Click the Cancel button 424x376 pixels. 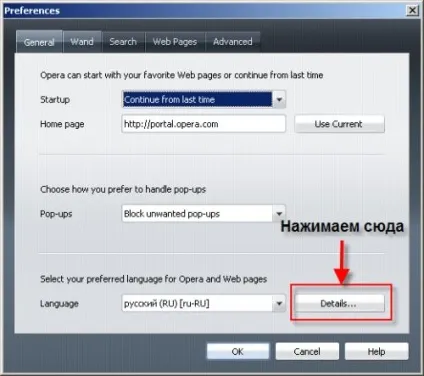307,351
